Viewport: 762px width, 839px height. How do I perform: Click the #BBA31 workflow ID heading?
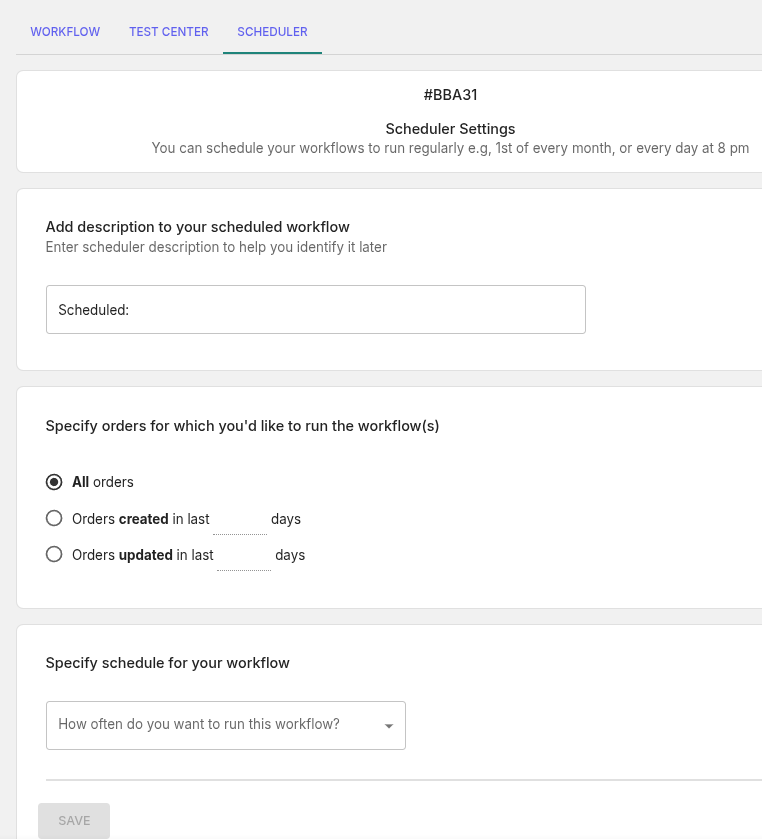coord(450,95)
